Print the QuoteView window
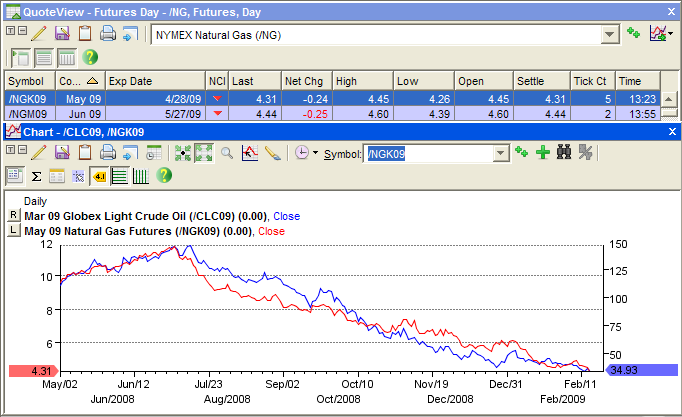The image size is (682, 417). [x=107, y=33]
